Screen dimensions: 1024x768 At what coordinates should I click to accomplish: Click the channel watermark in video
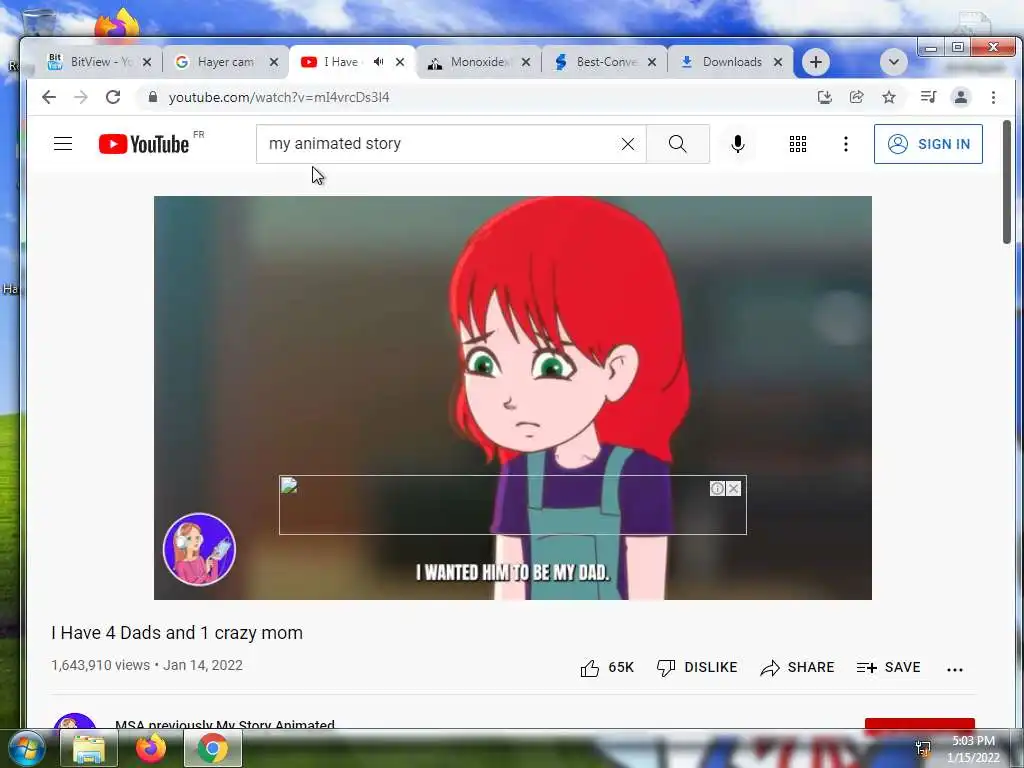coord(199,549)
